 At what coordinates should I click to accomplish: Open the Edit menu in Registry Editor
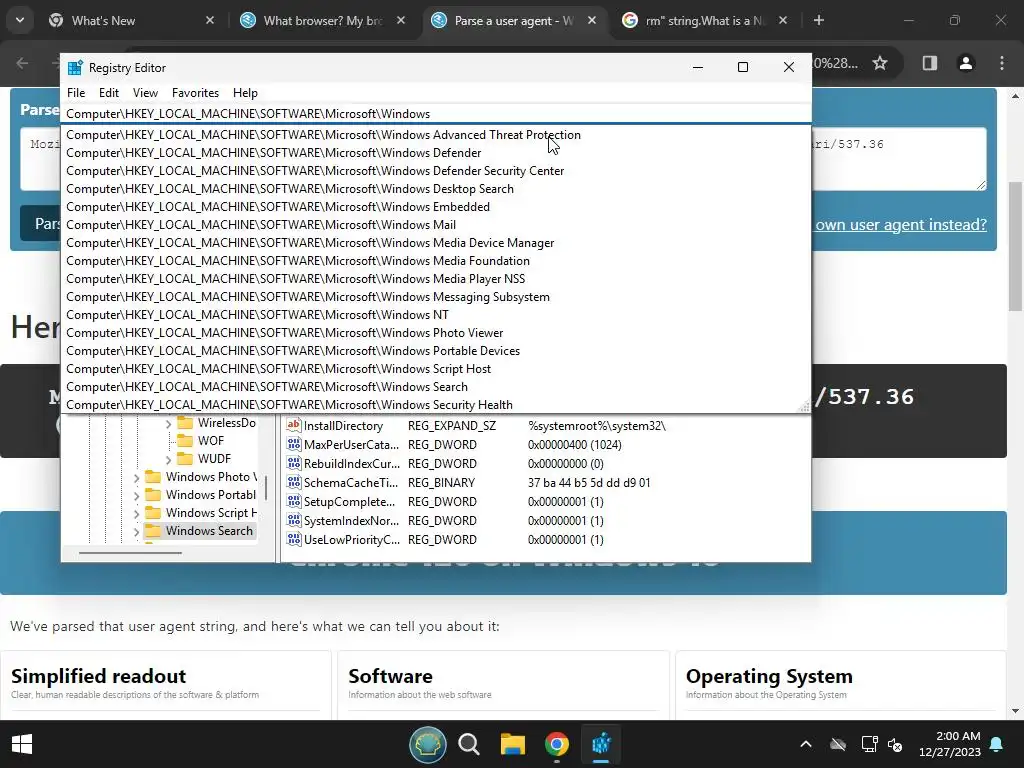click(x=108, y=93)
